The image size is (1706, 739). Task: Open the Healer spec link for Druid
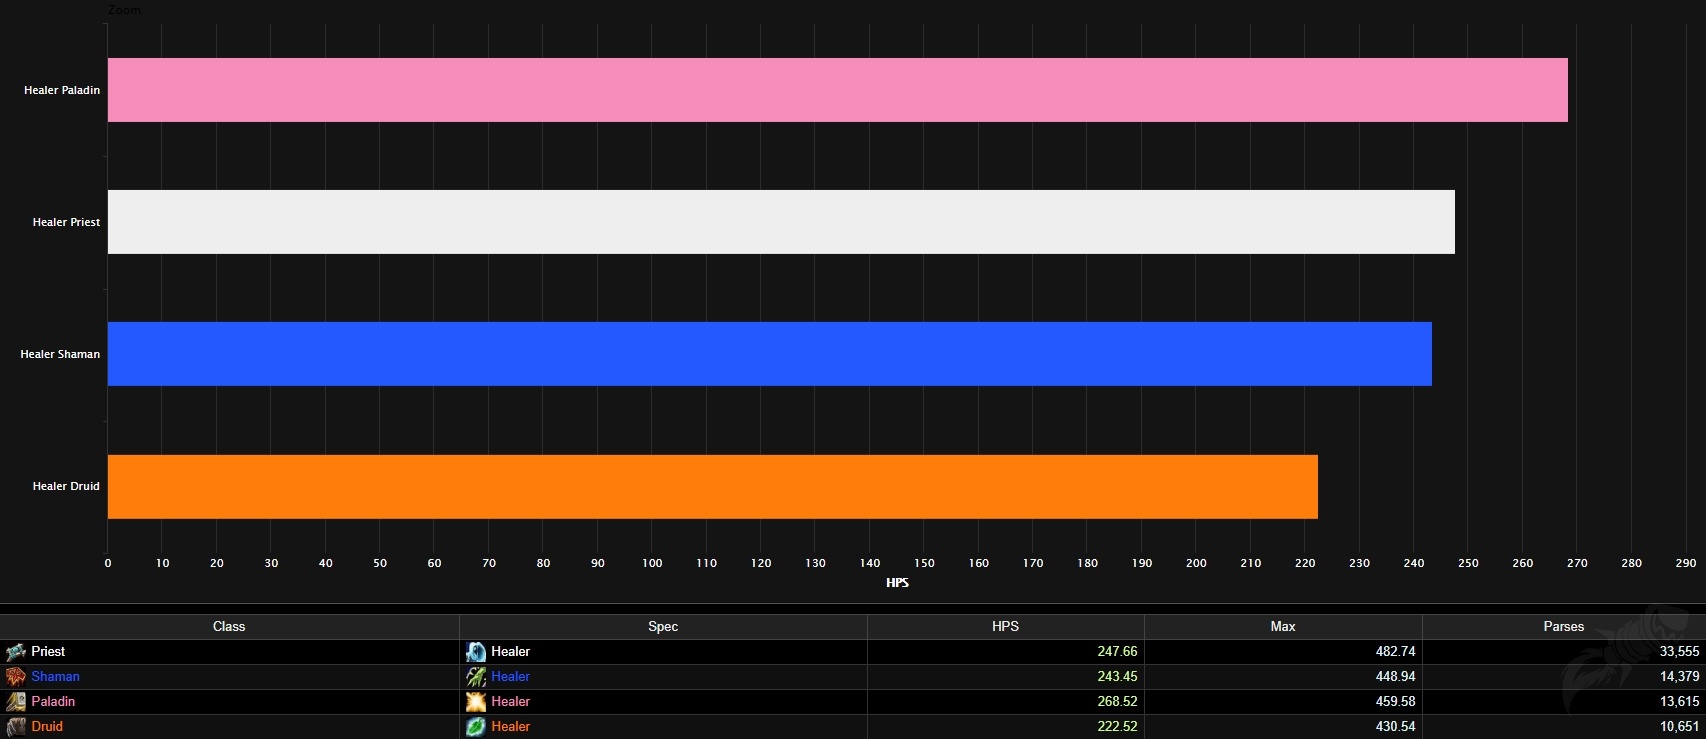[510, 727]
